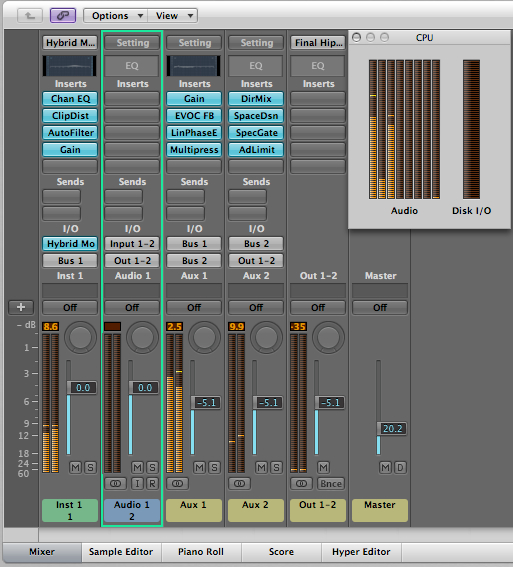Solo the Aux 2 channel strip
This screenshot has height=567, width=513.
[277, 468]
